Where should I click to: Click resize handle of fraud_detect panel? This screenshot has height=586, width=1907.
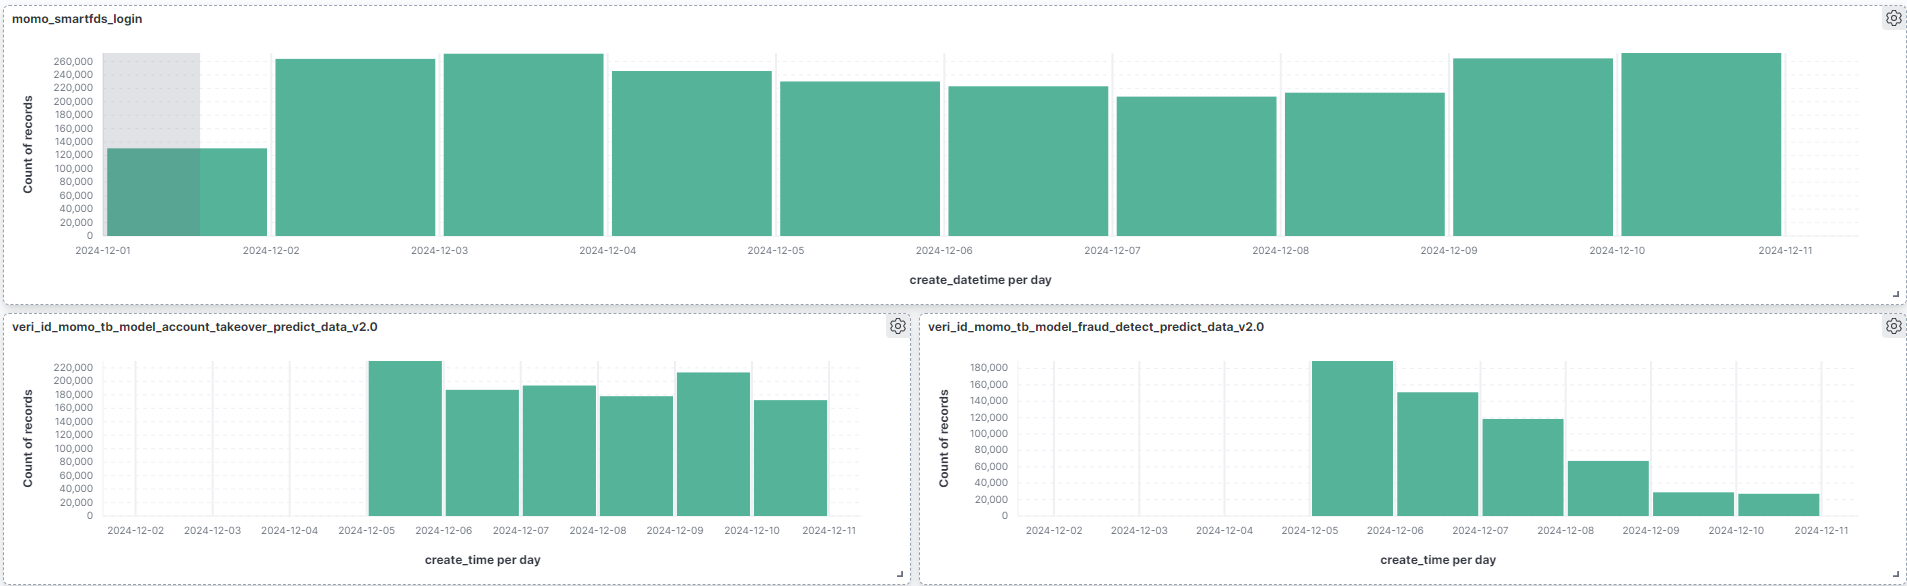(x=1896, y=574)
